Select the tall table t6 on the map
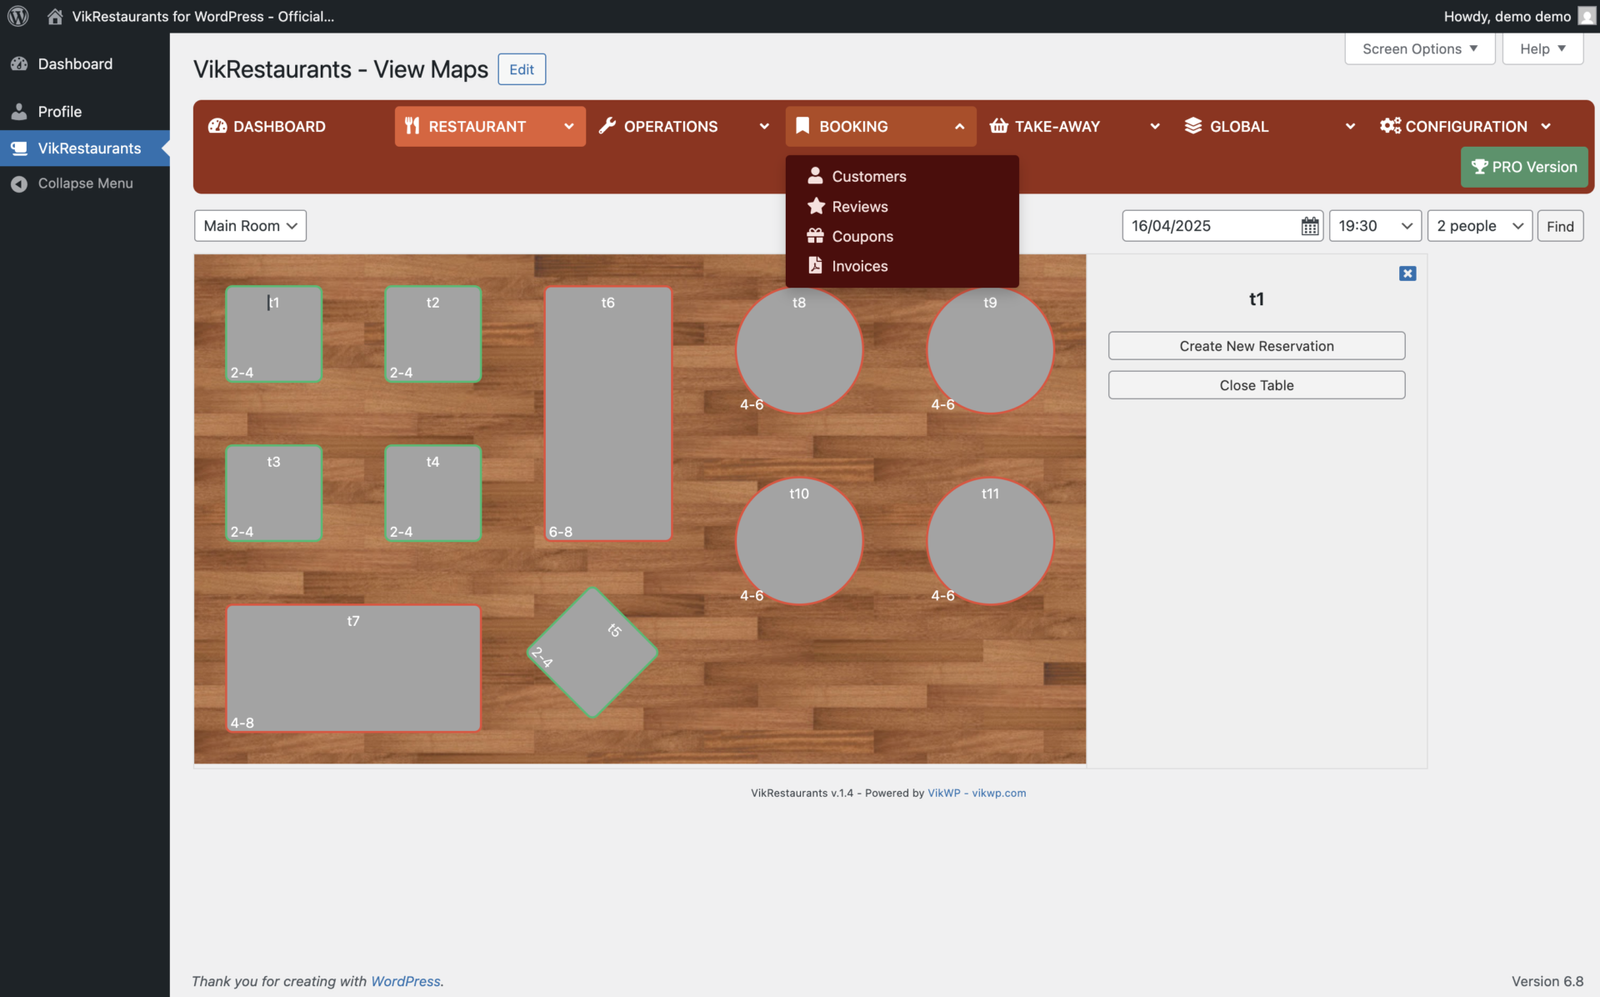 (x=608, y=414)
